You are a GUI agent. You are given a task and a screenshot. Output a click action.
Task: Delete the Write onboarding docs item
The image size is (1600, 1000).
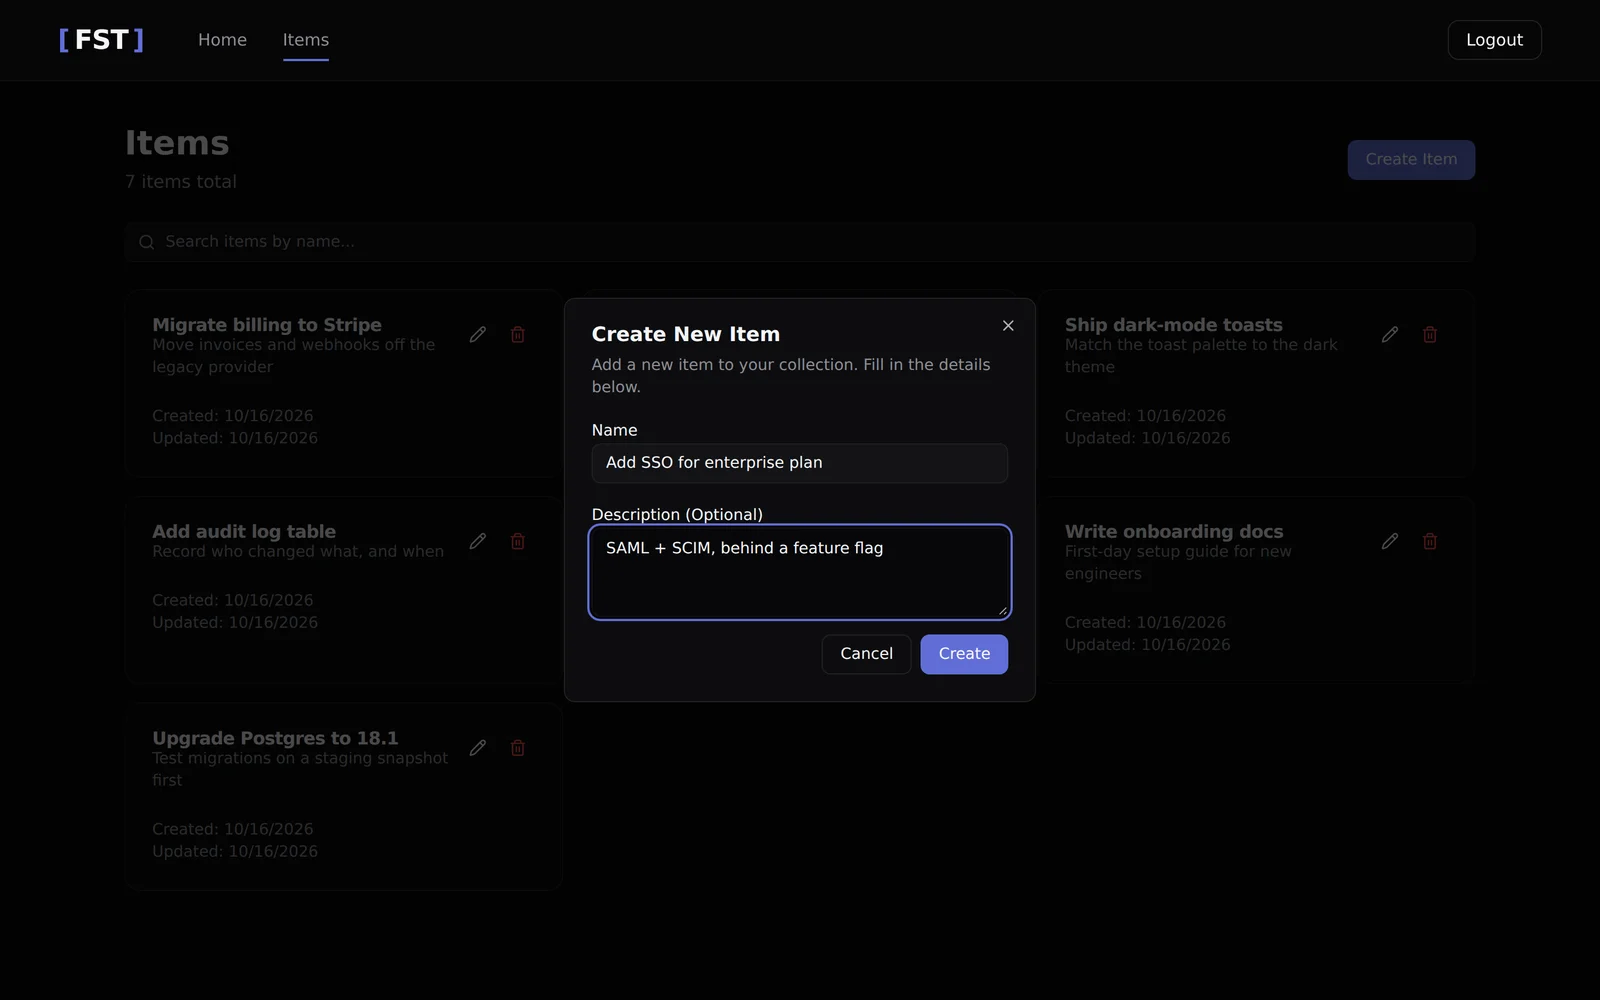pyautogui.click(x=1430, y=541)
